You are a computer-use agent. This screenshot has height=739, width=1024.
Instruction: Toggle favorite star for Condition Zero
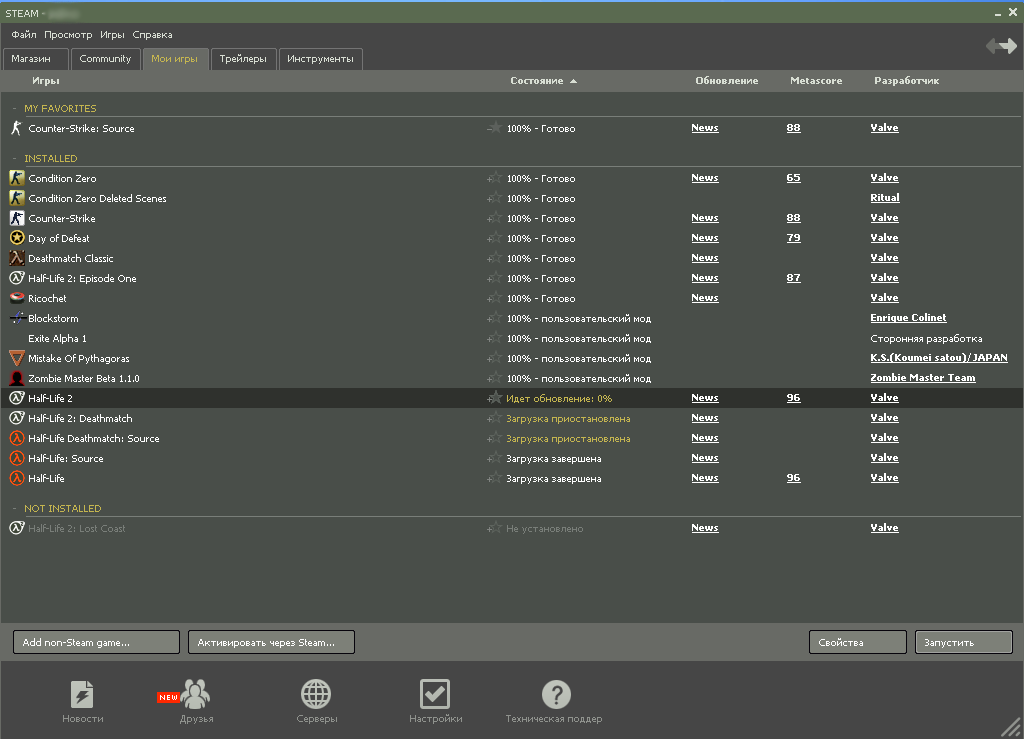[494, 178]
